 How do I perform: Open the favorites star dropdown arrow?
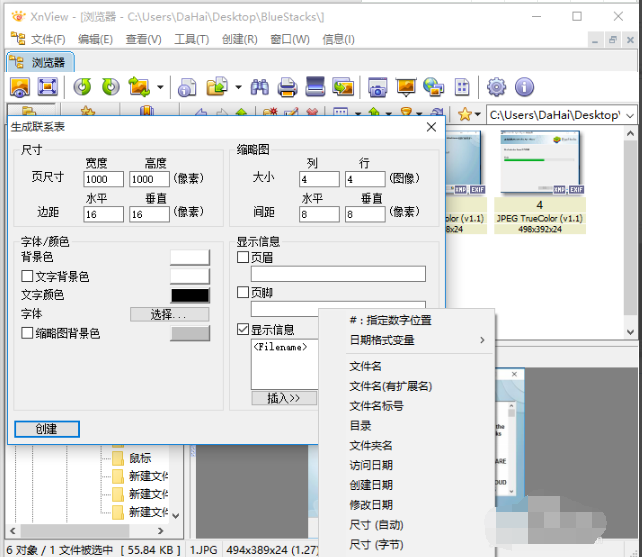coord(479,115)
